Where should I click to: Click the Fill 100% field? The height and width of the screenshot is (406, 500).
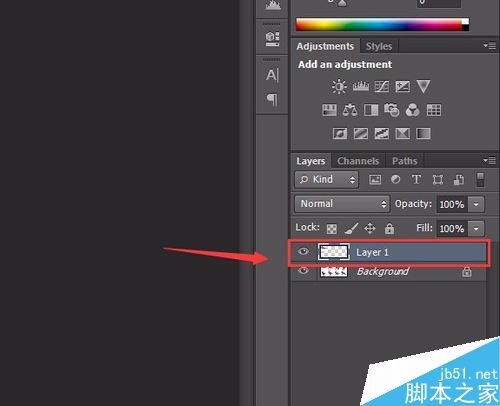(x=452, y=229)
